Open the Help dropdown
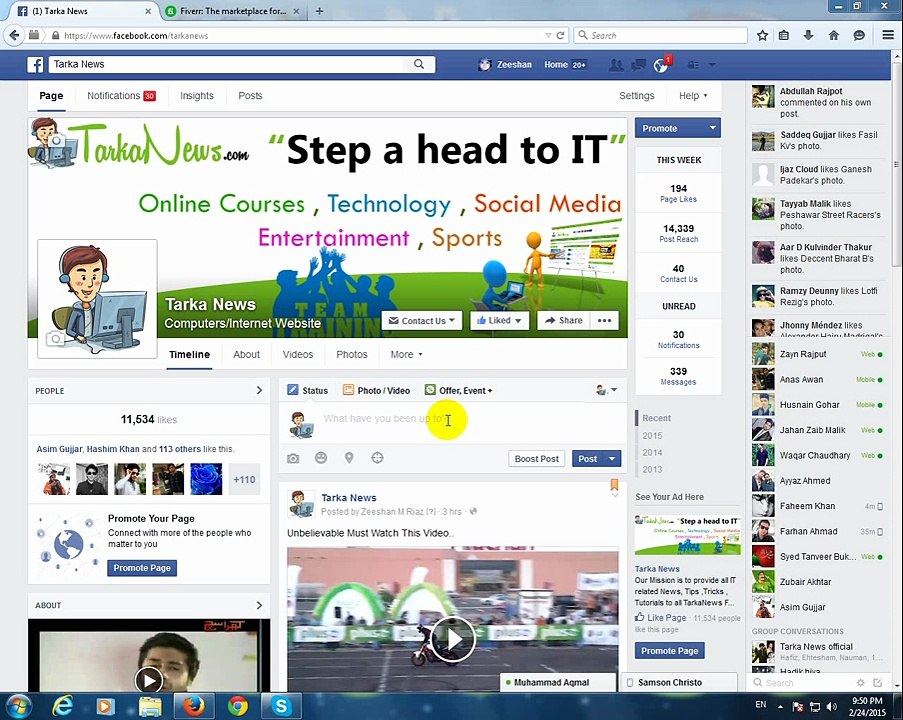This screenshot has height=720, width=903. click(693, 96)
